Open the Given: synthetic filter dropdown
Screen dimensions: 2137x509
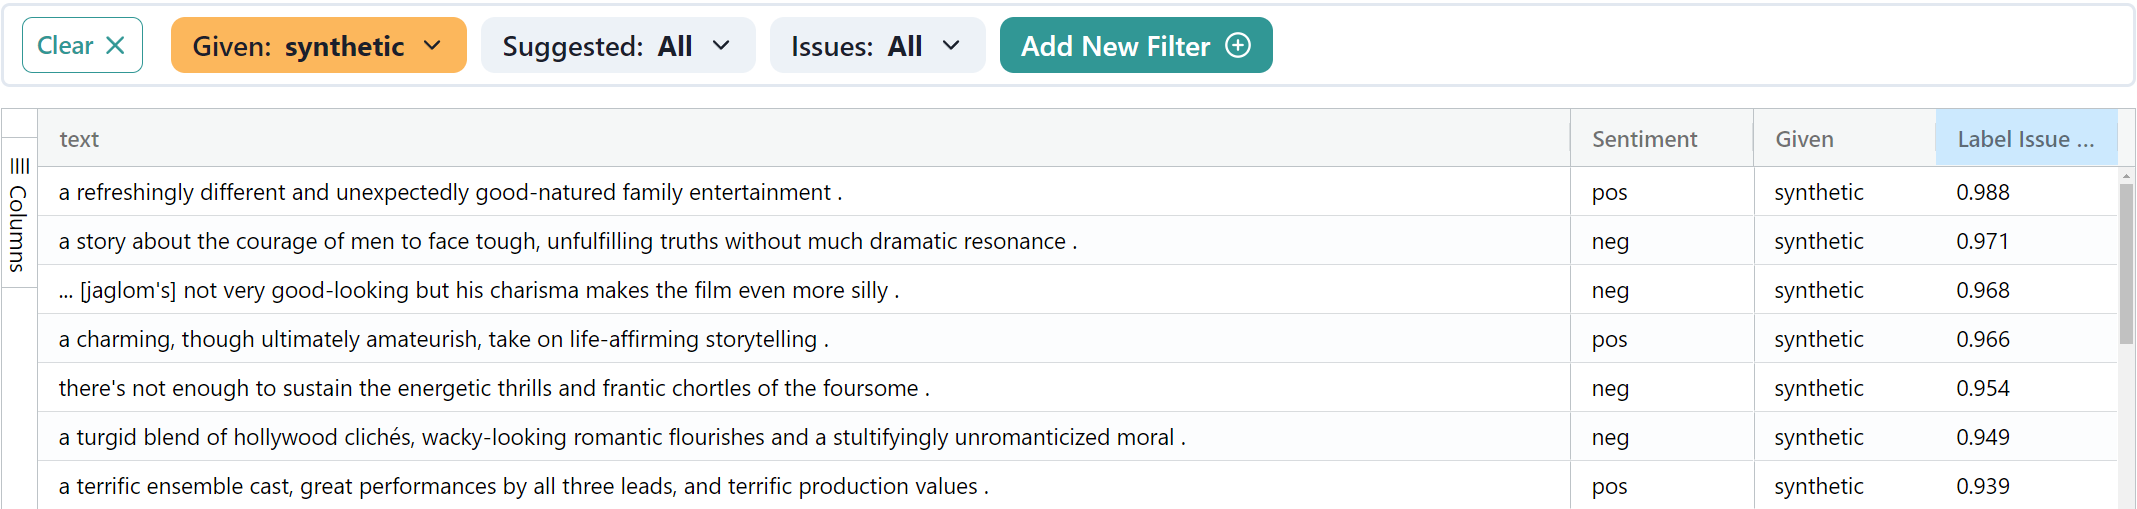coord(318,45)
